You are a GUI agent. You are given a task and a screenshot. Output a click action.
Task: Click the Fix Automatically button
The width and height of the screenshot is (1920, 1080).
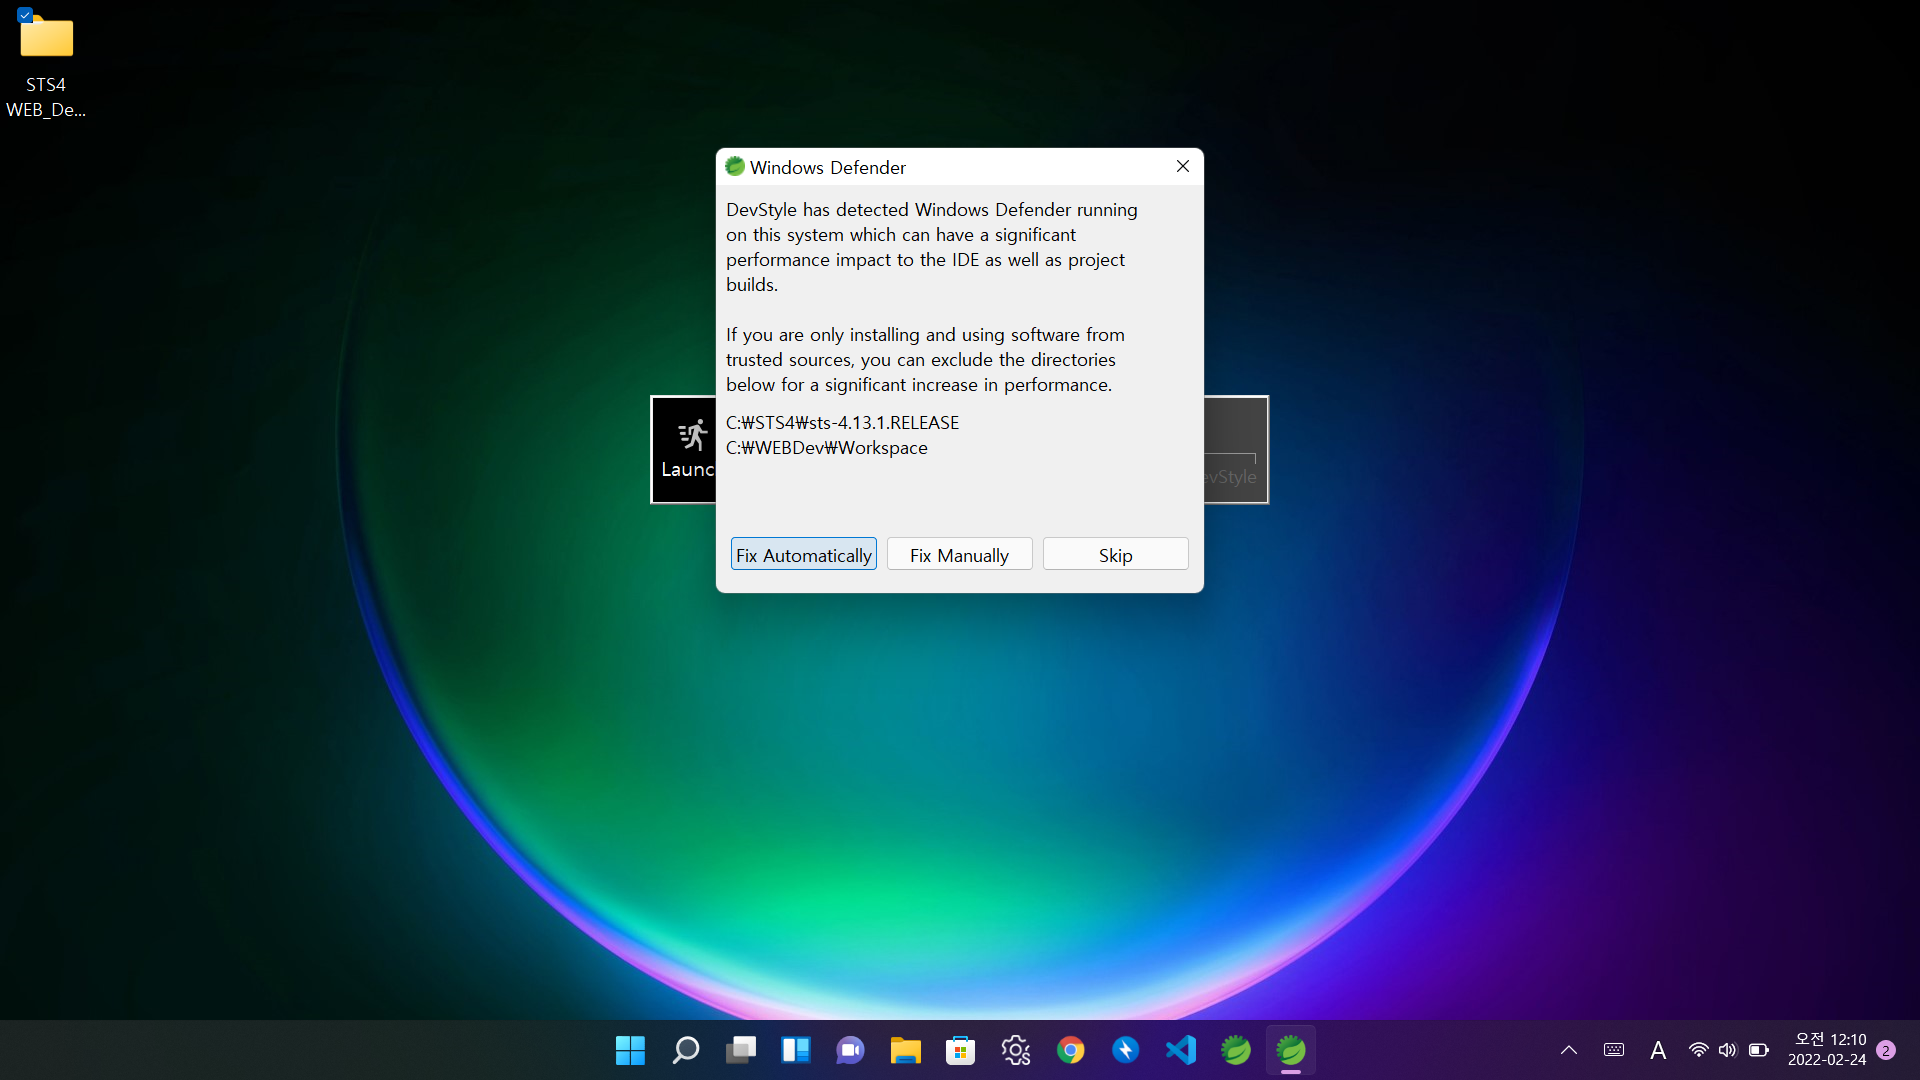pos(803,555)
